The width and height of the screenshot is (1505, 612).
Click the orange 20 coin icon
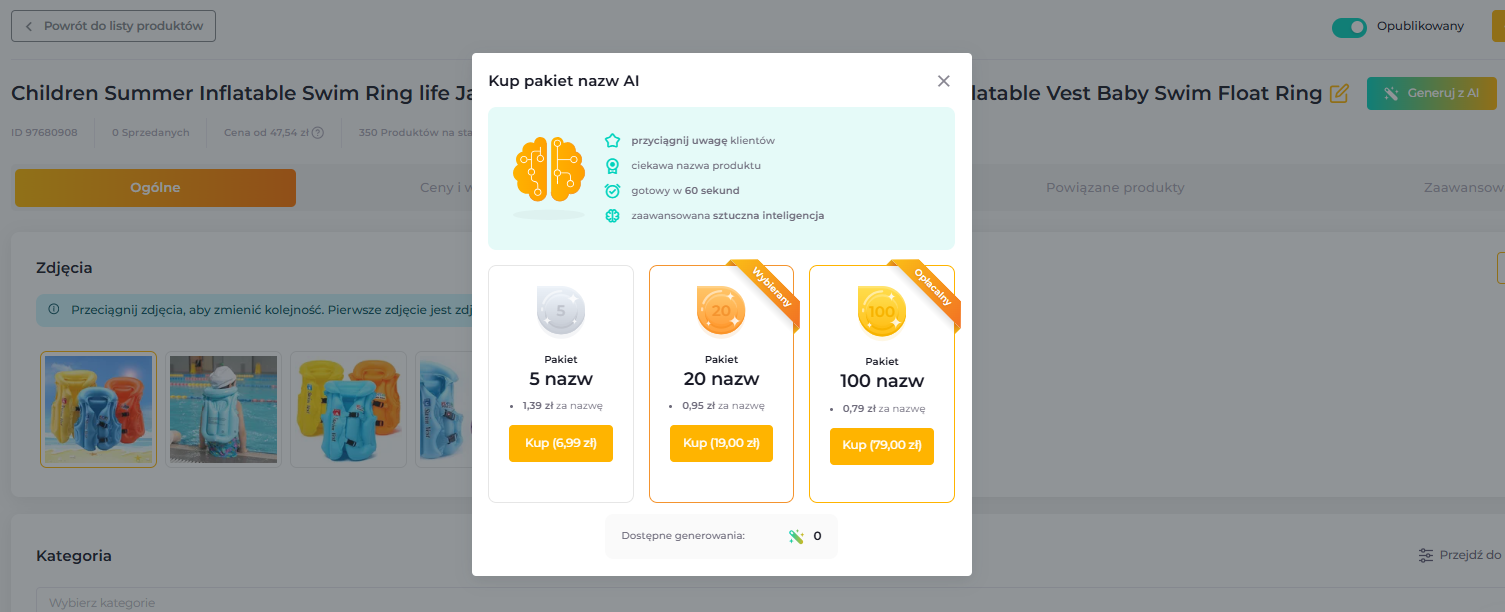721,311
